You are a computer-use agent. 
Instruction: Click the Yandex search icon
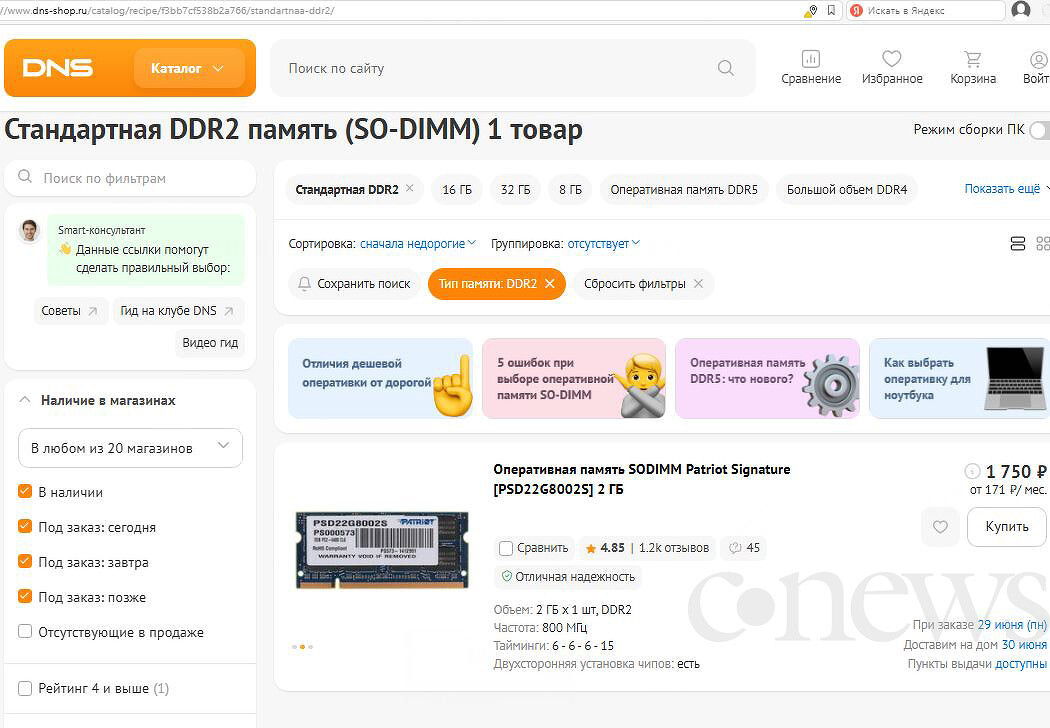(856, 11)
